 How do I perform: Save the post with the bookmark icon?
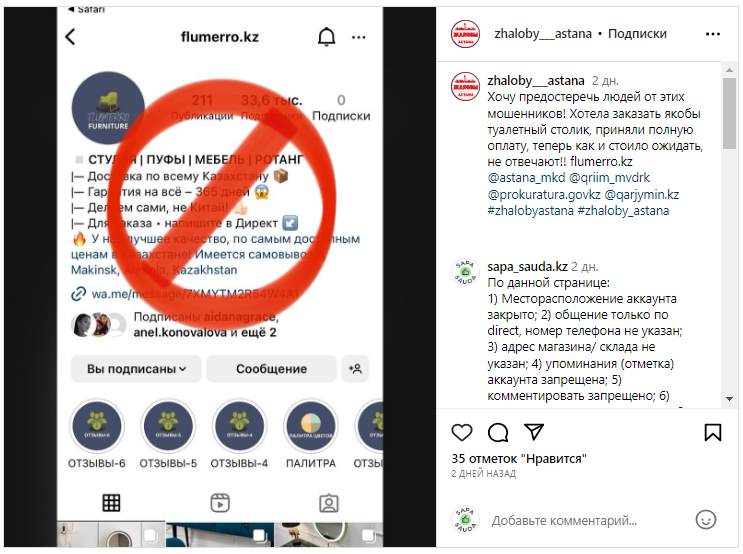(x=713, y=432)
